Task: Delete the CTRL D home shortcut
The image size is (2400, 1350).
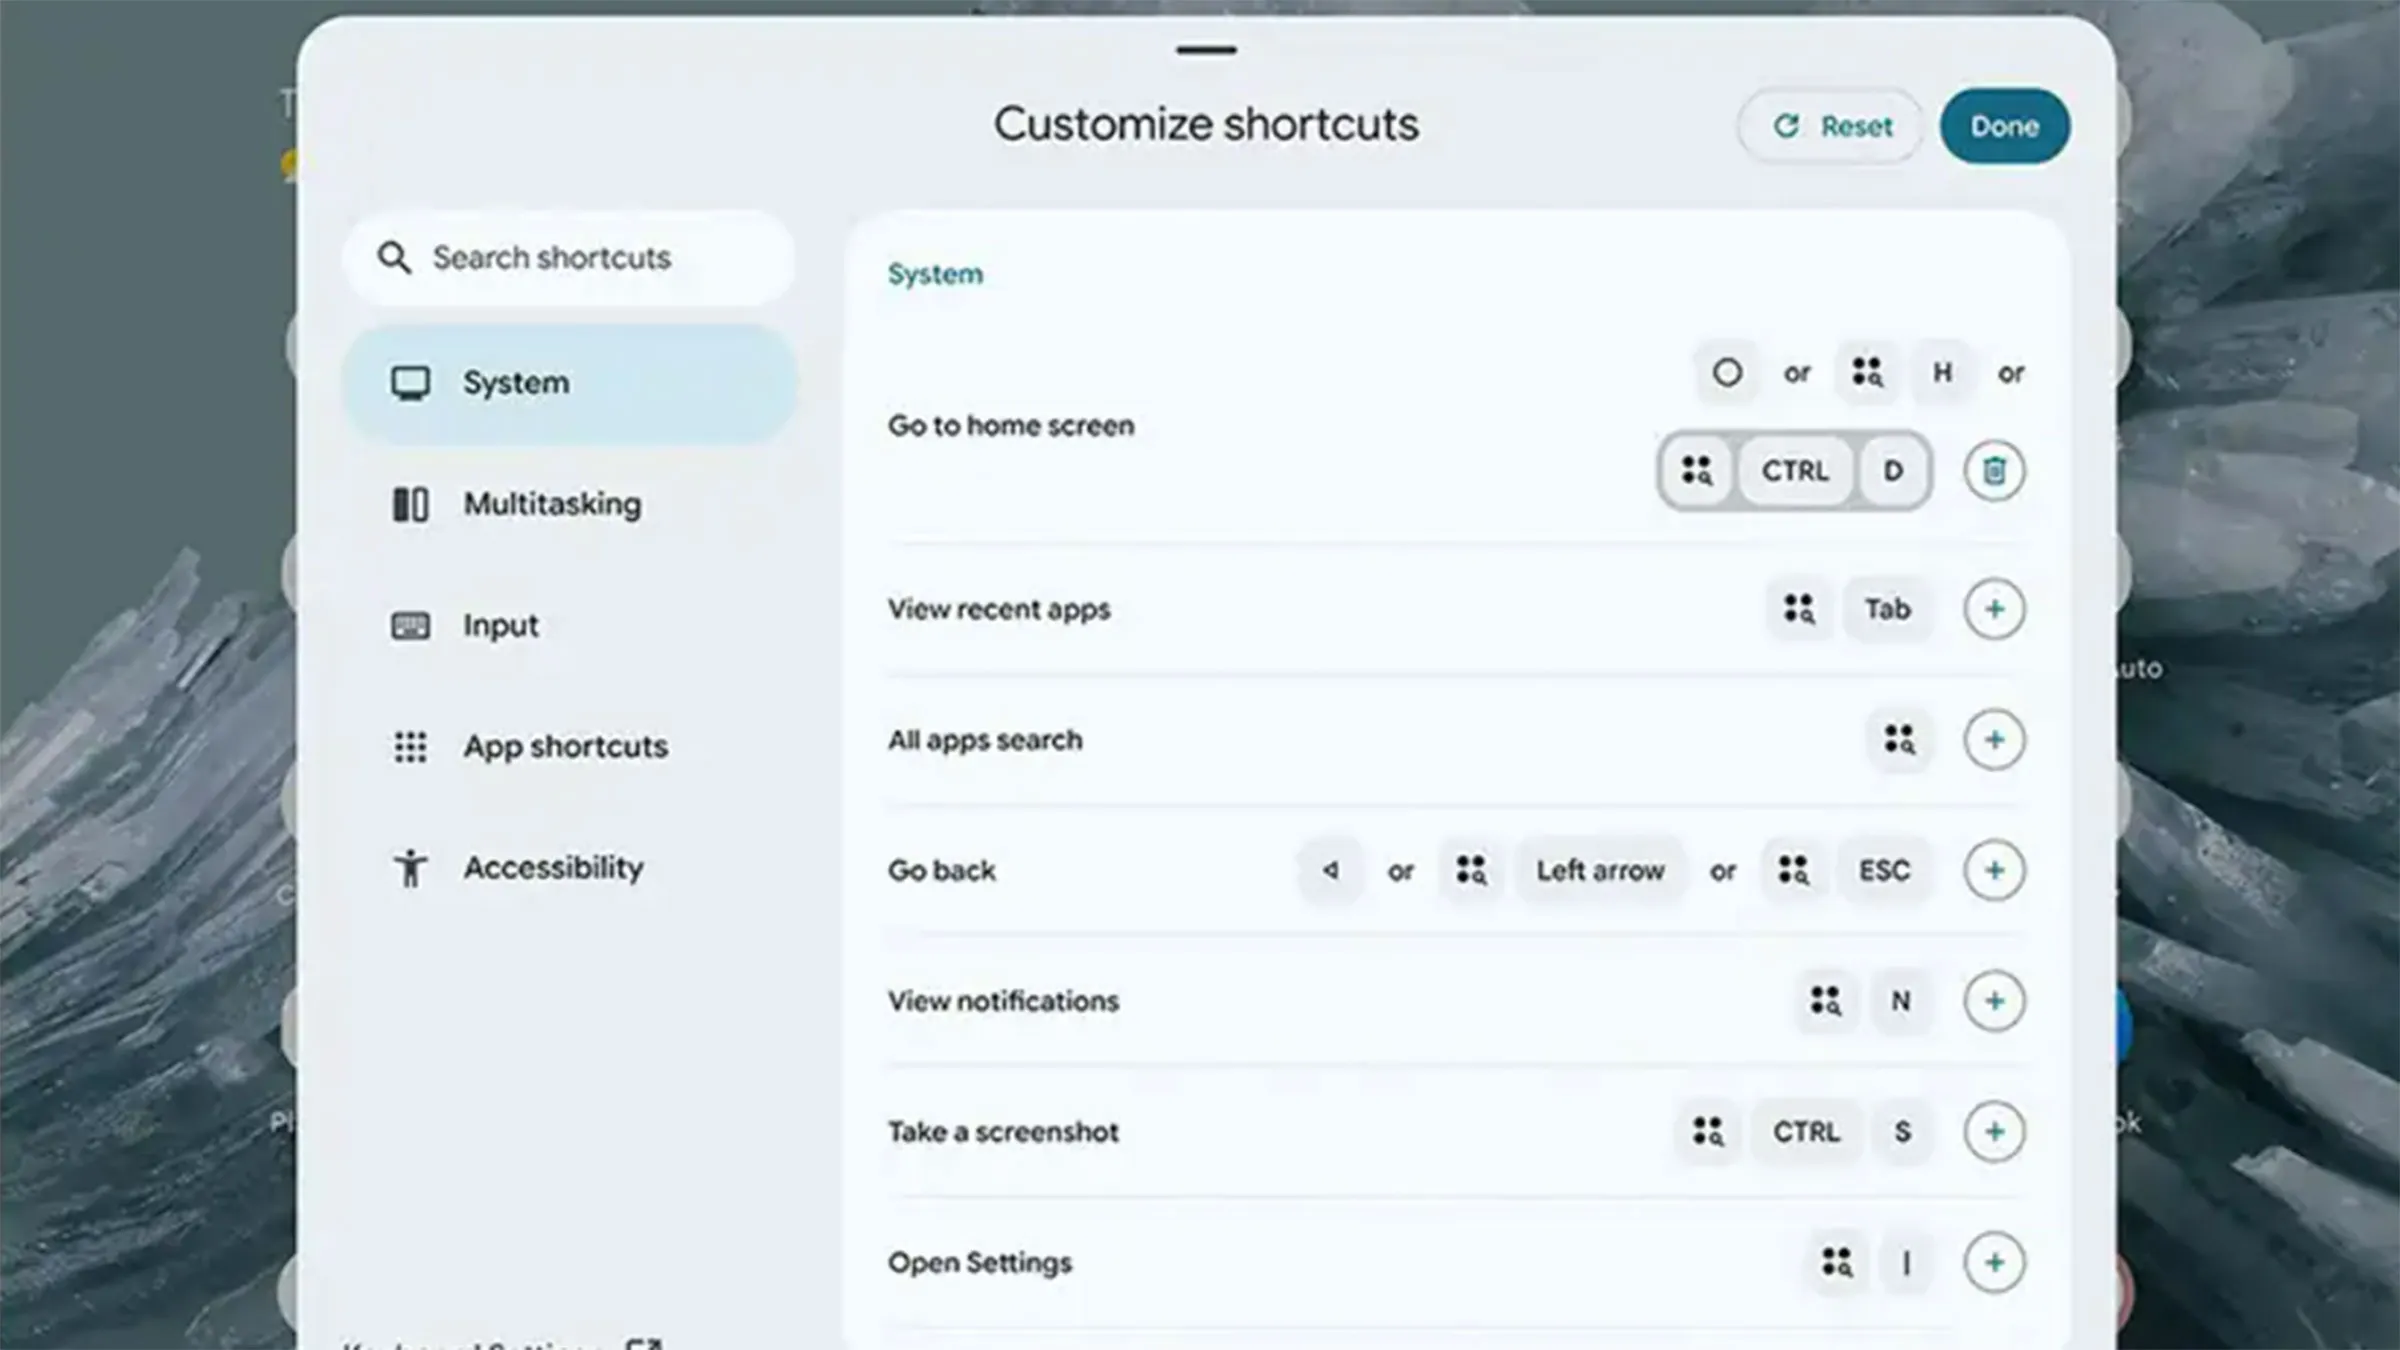Action: coord(1994,471)
